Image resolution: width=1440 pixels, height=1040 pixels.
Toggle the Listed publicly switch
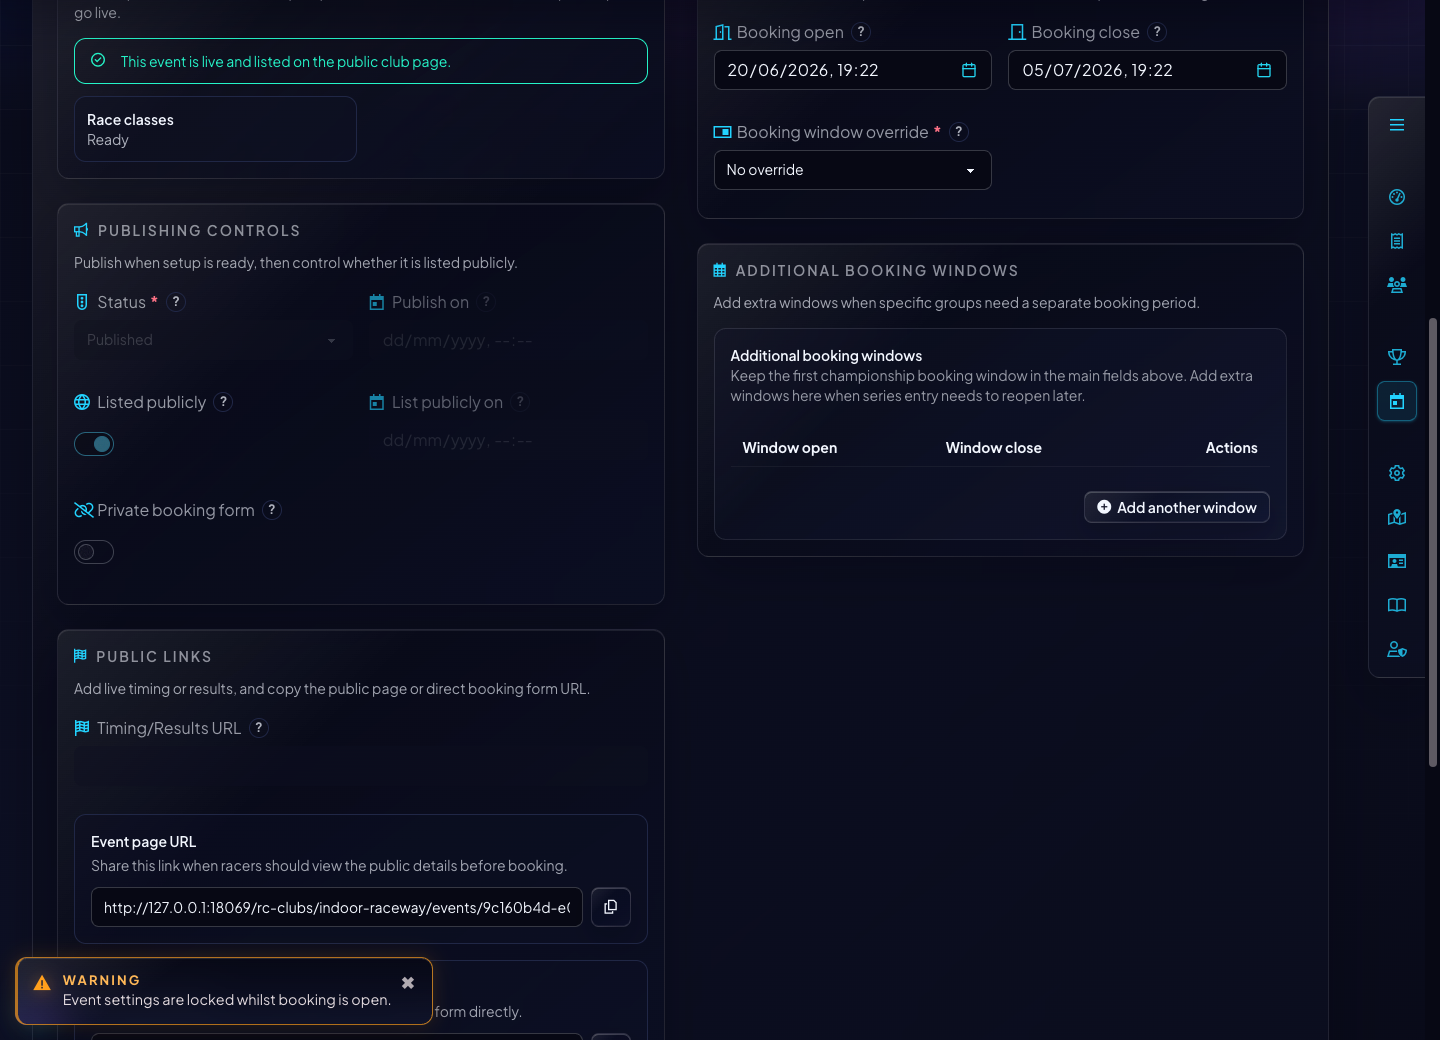[x=94, y=444]
